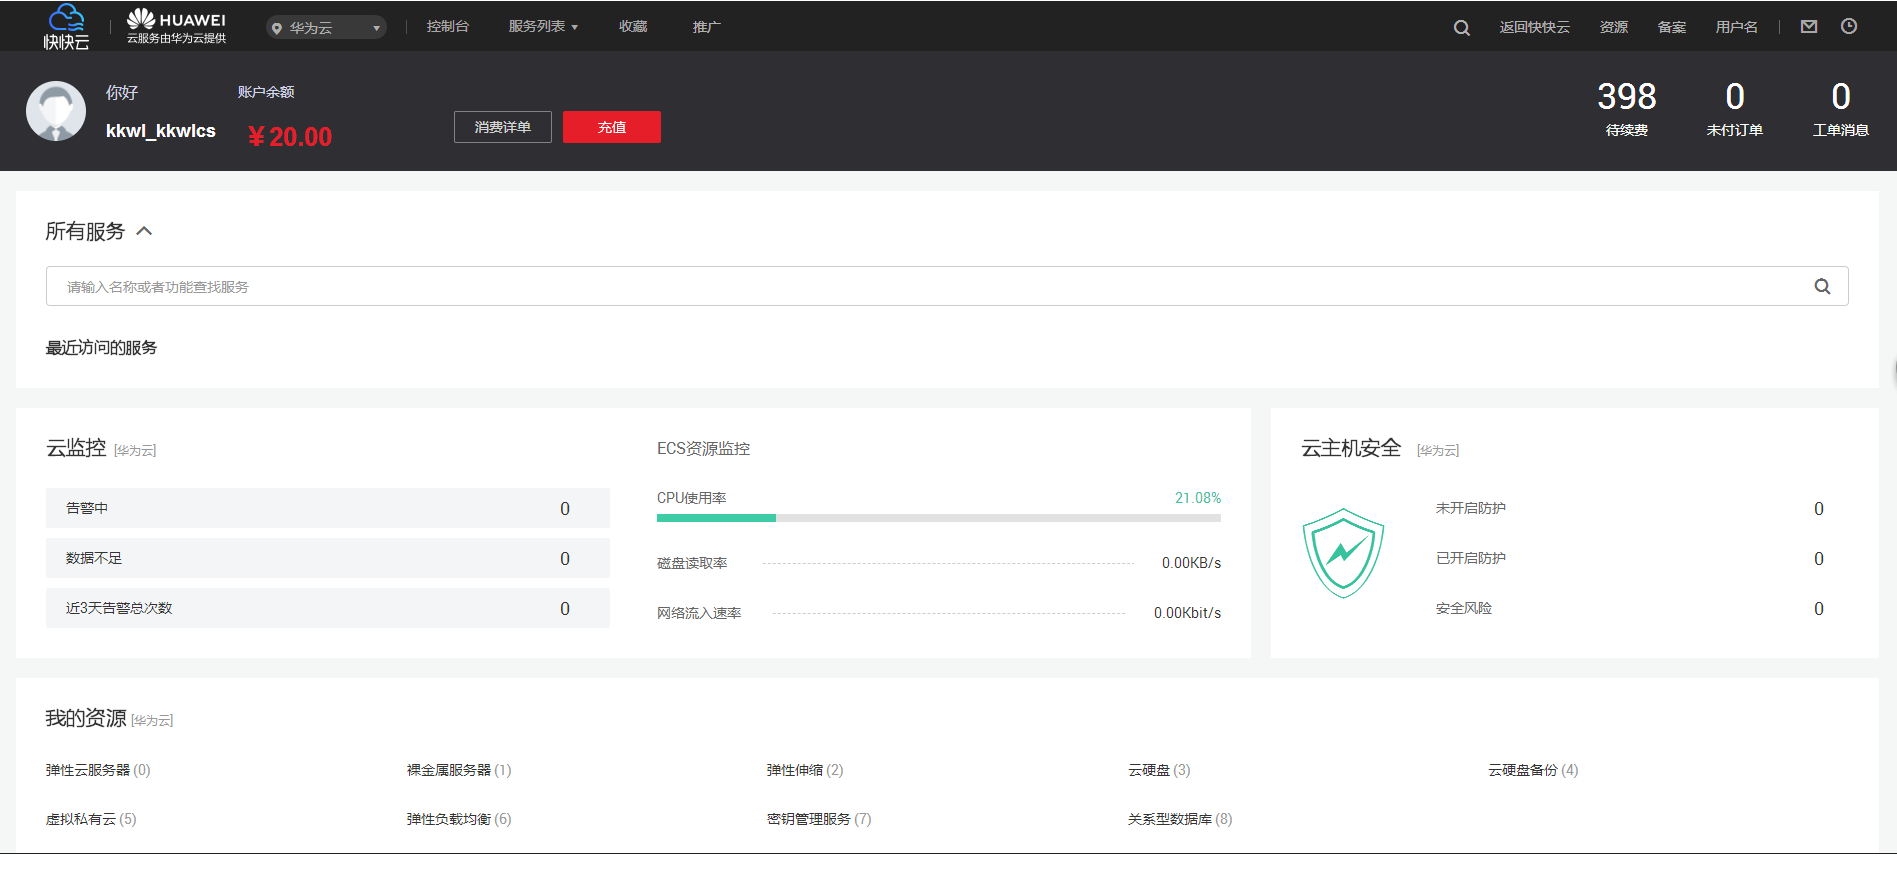Click the ECS资源监控 label
This screenshot has height=883, width=1897.
click(x=703, y=449)
